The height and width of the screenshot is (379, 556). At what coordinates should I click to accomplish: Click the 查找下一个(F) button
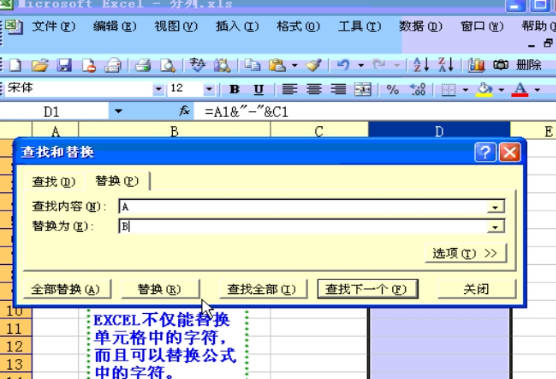(x=367, y=289)
